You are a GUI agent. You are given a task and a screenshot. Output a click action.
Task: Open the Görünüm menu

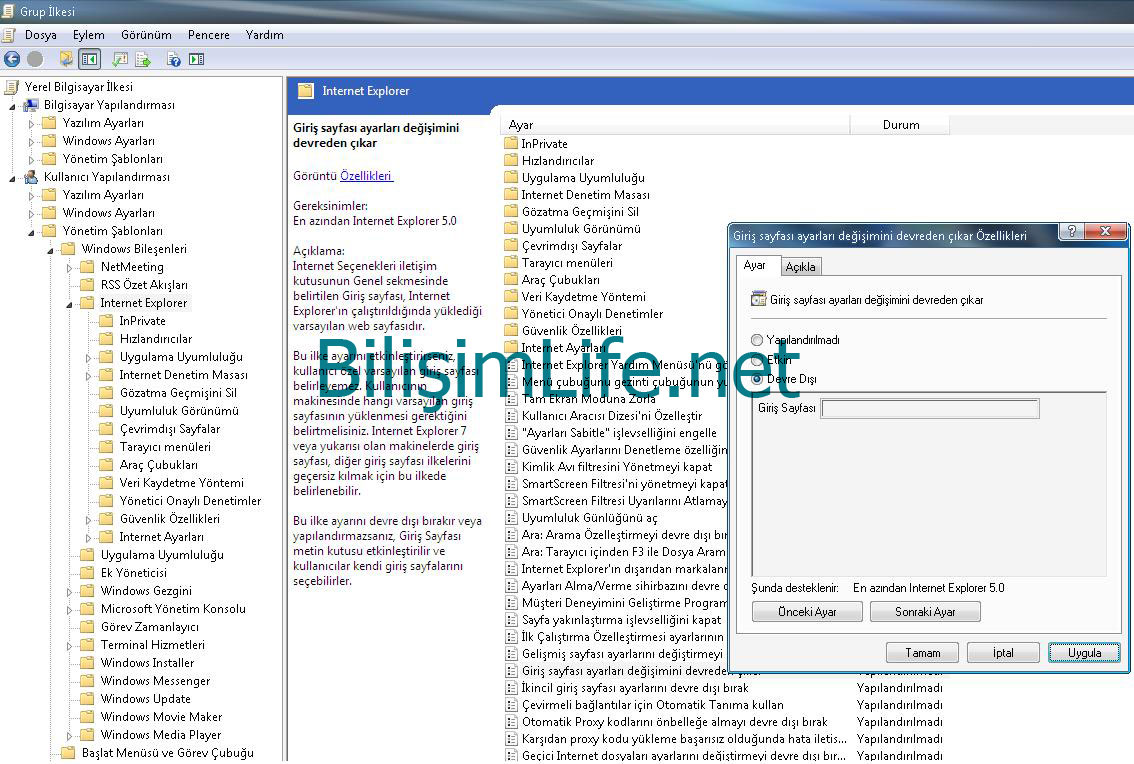coord(146,35)
